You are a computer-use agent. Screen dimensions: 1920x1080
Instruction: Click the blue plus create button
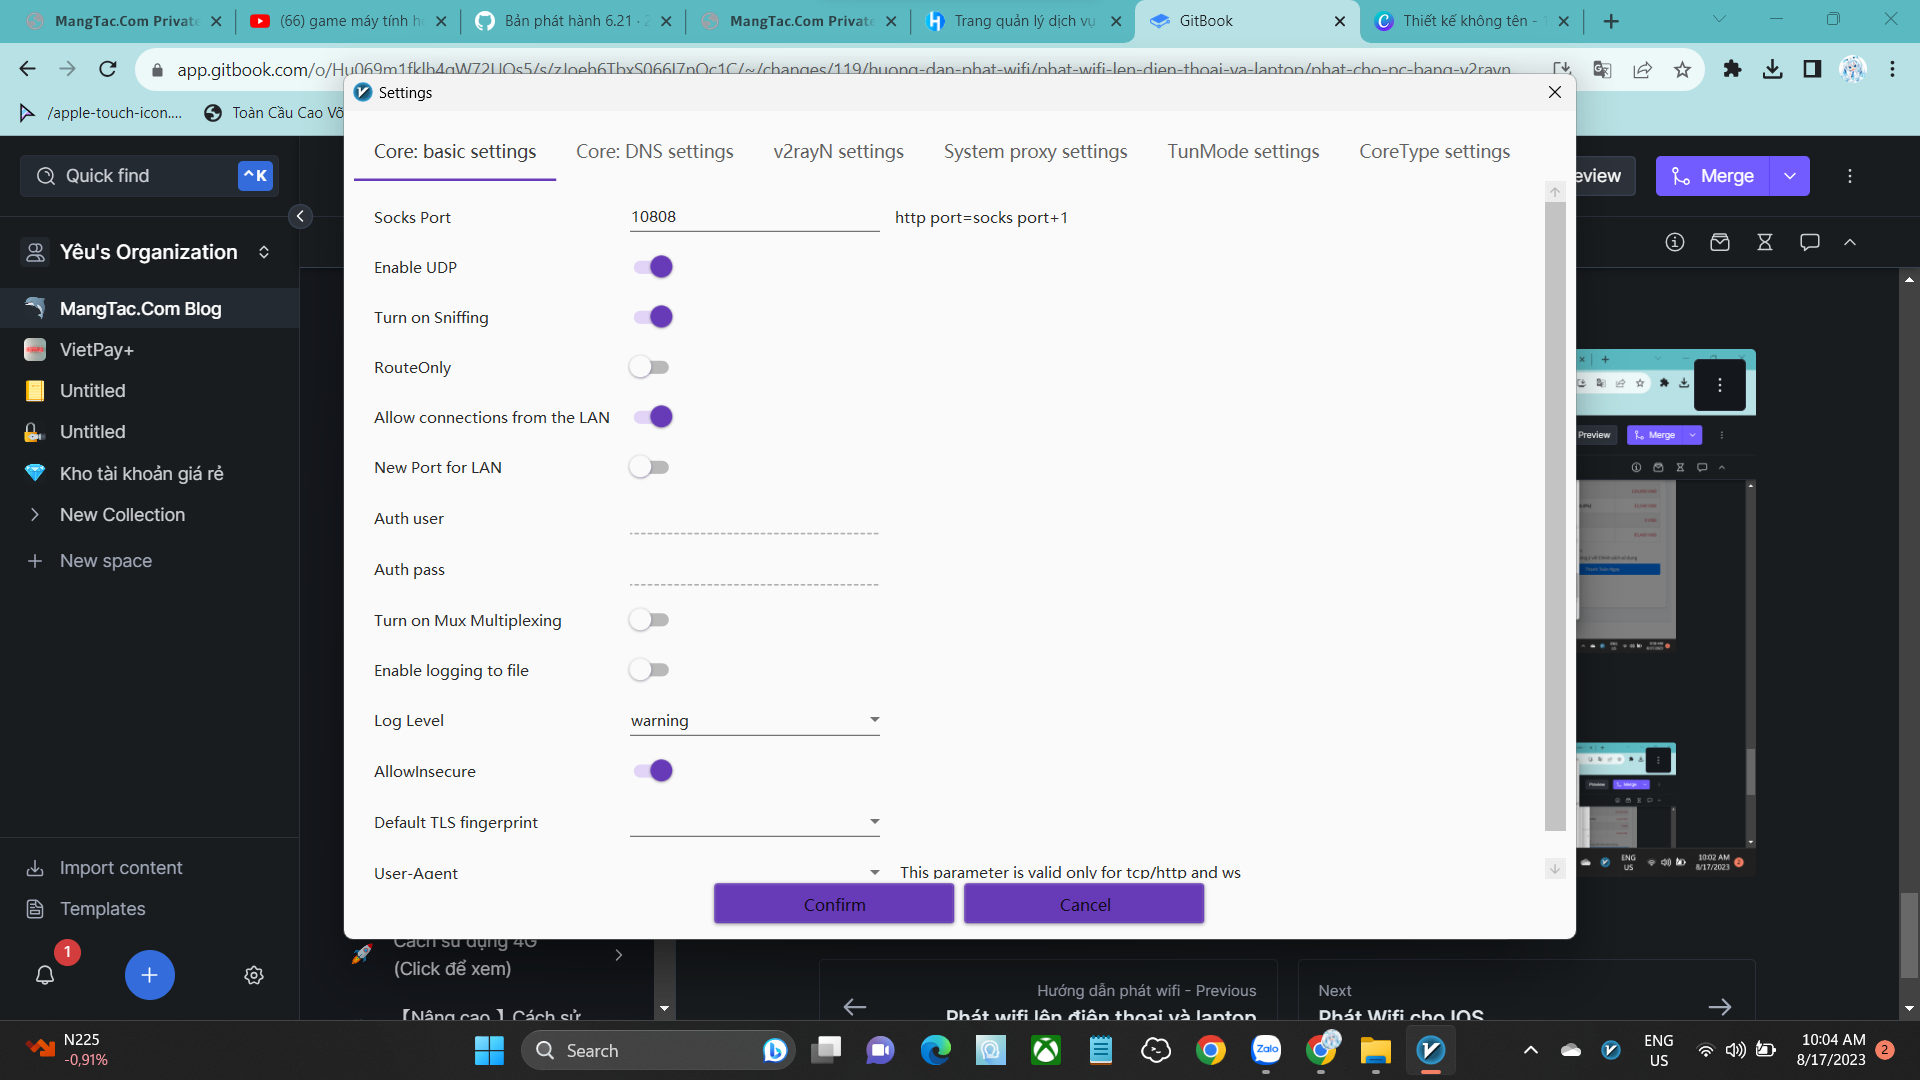click(x=149, y=975)
